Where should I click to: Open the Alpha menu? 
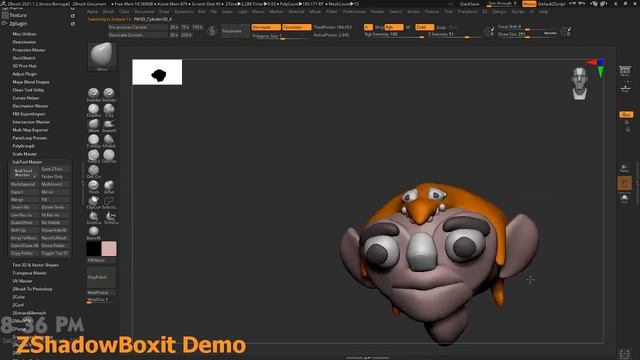click(x=92, y=12)
